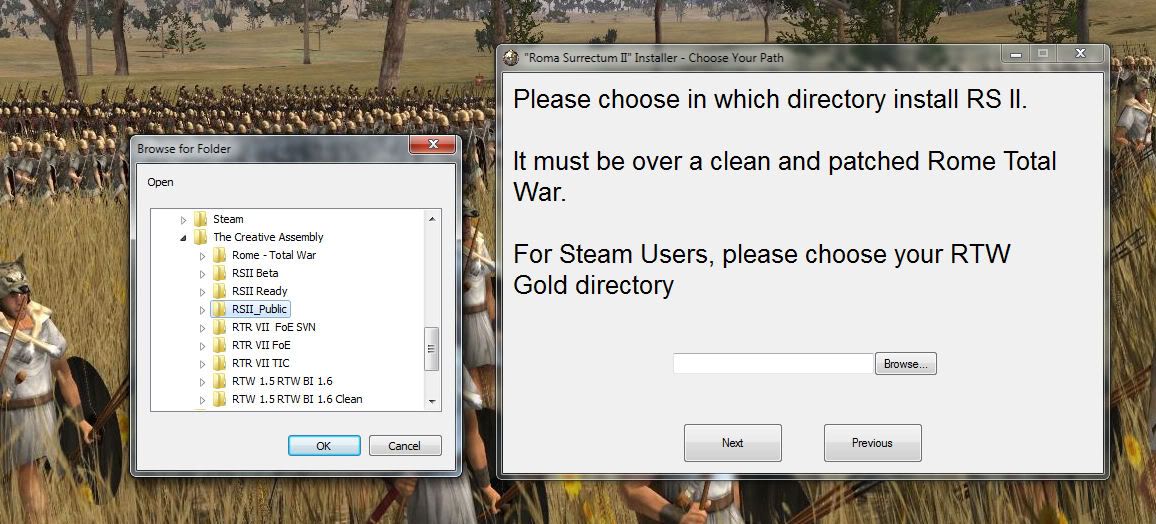This screenshot has width=1156, height=524.
Task: Expand the RSII_Public folder node
Action: click(202, 310)
